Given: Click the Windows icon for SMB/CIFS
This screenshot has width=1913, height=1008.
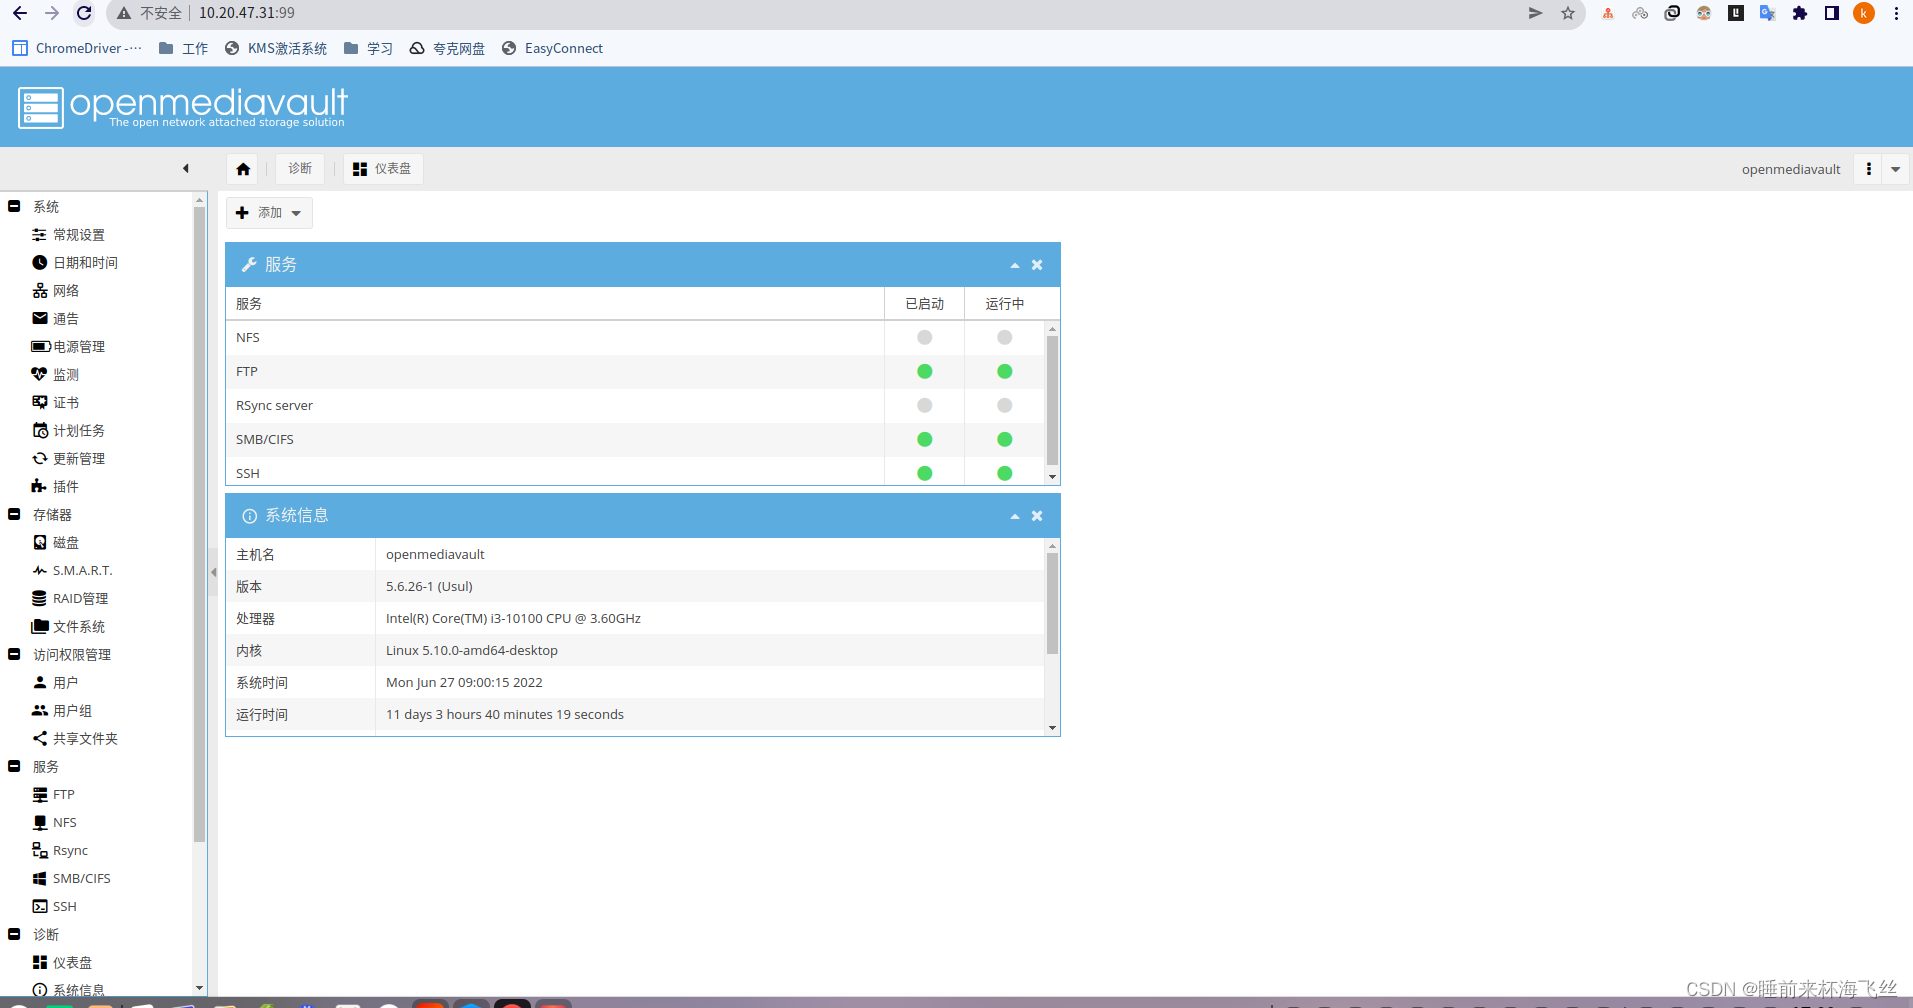Looking at the screenshot, I should coord(40,879).
